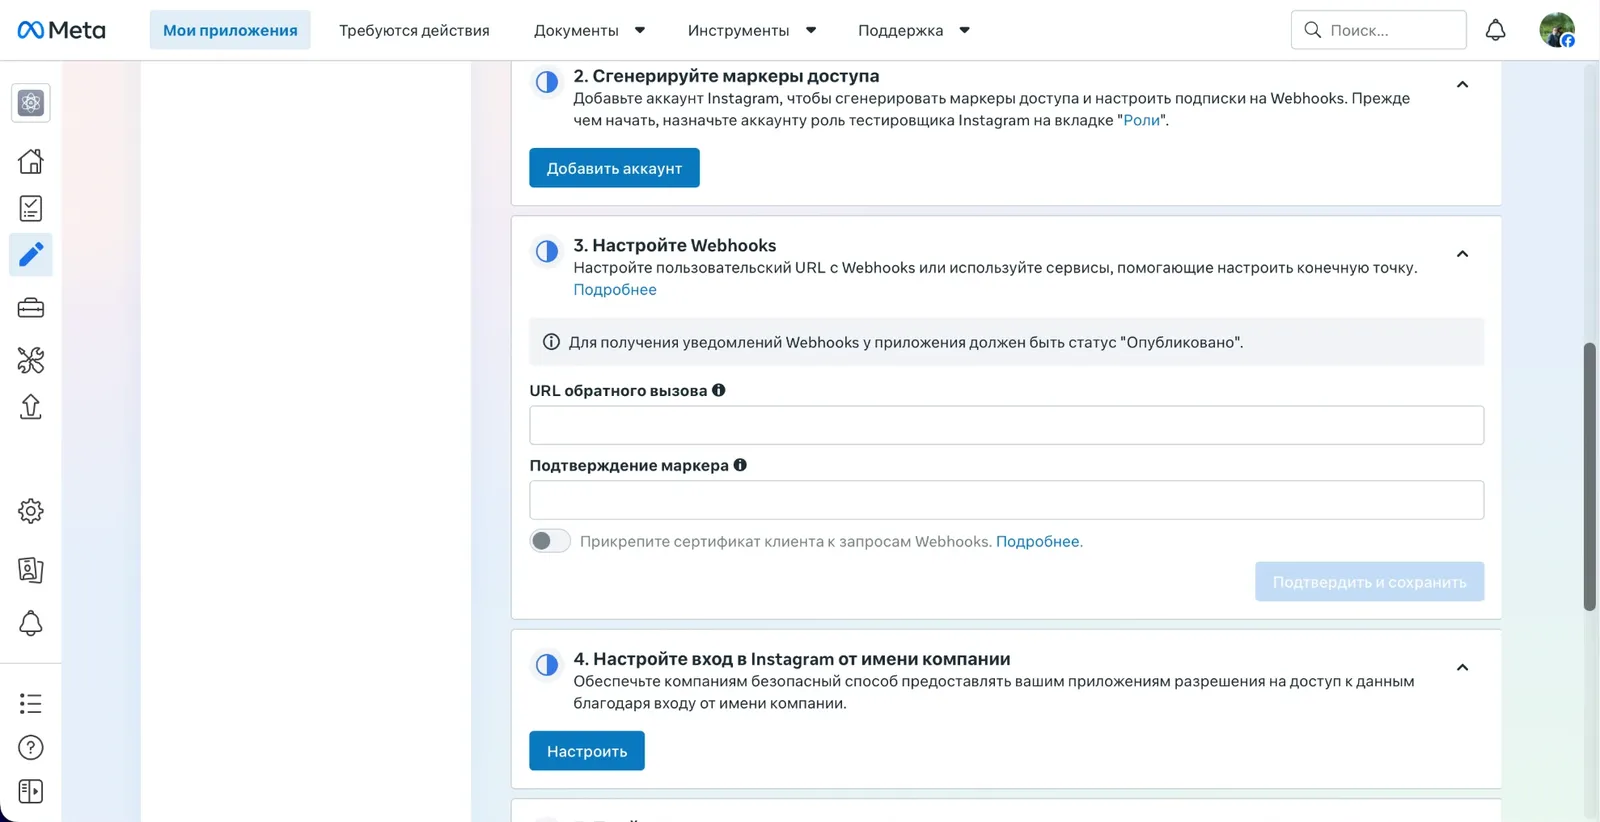
Task: Click Подтвердить и сохранить button
Action: (x=1369, y=582)
